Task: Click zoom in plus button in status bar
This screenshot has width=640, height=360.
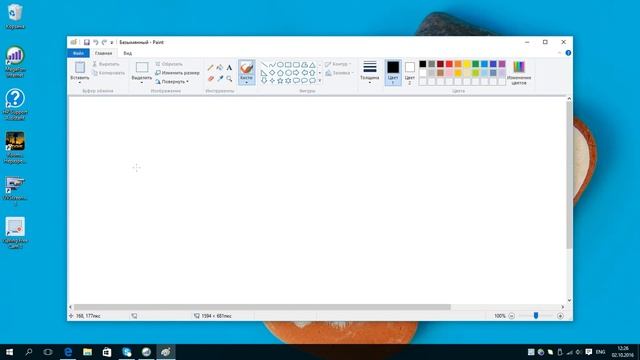Action: (560, 316)
